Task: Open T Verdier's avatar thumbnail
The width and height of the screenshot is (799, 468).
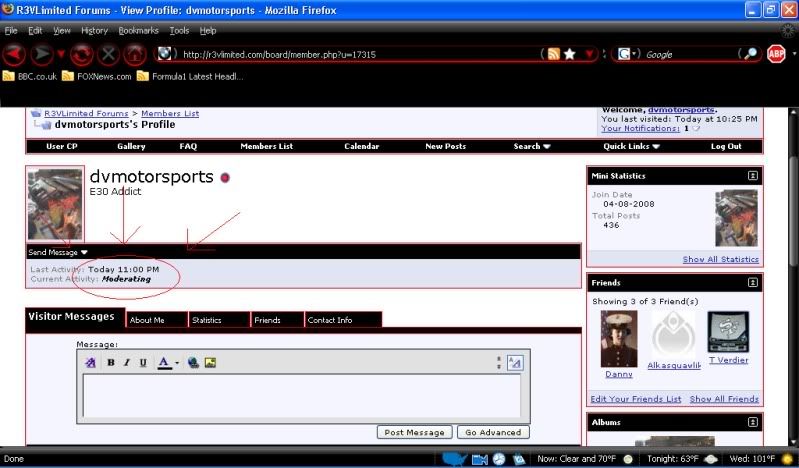Action: [x=729, y=332]
